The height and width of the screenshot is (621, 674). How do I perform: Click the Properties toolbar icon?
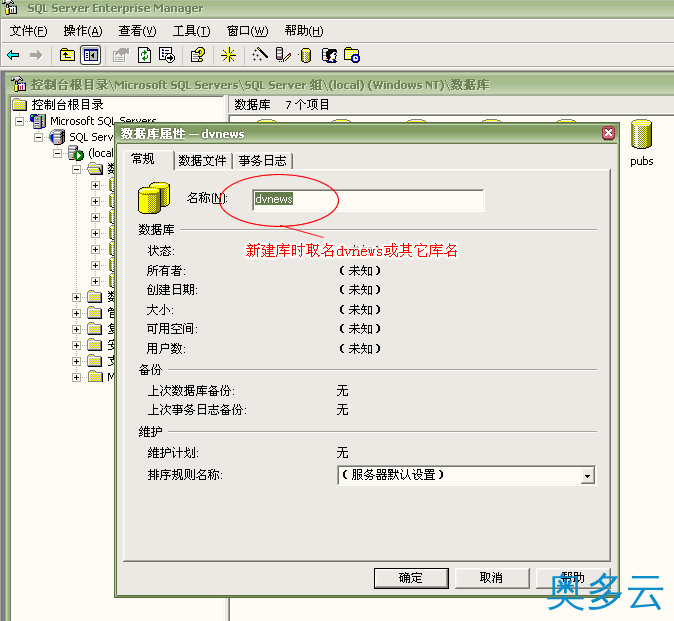121,55
